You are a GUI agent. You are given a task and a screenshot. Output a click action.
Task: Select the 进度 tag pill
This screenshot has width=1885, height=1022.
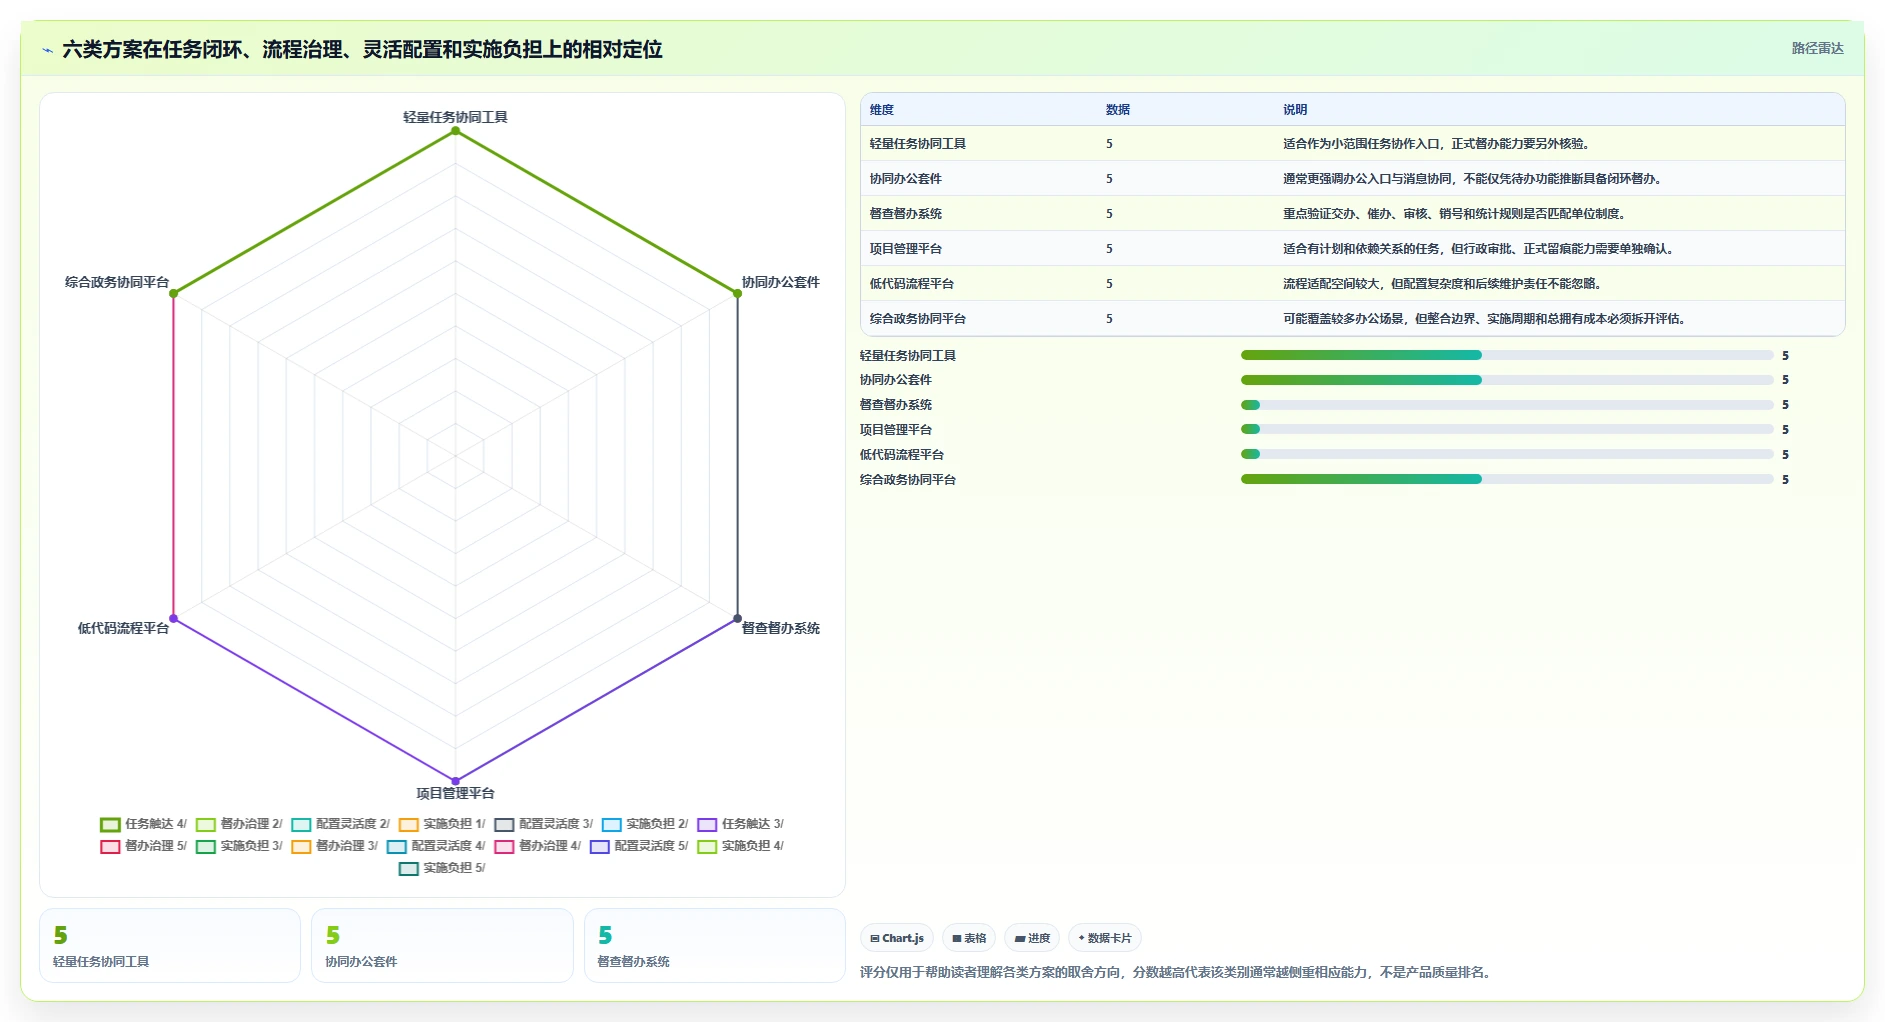click(1032, 938)
